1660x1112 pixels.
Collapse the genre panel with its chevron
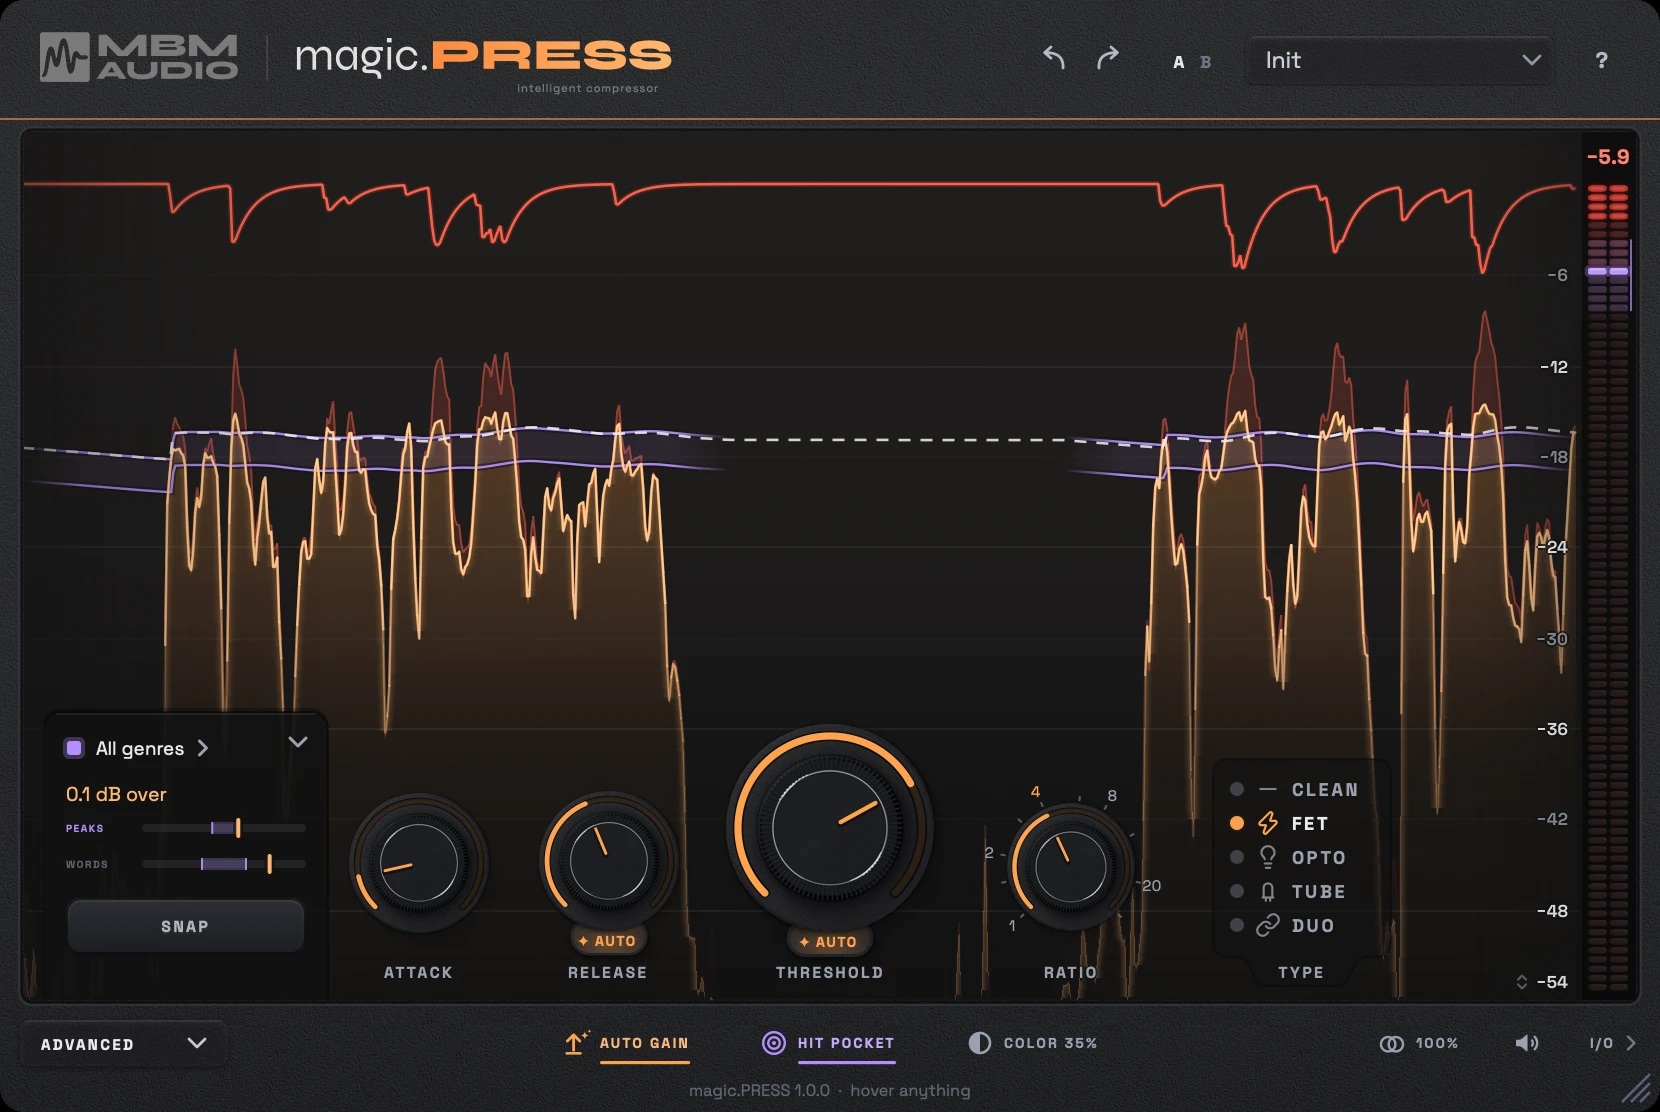point(298,742)
